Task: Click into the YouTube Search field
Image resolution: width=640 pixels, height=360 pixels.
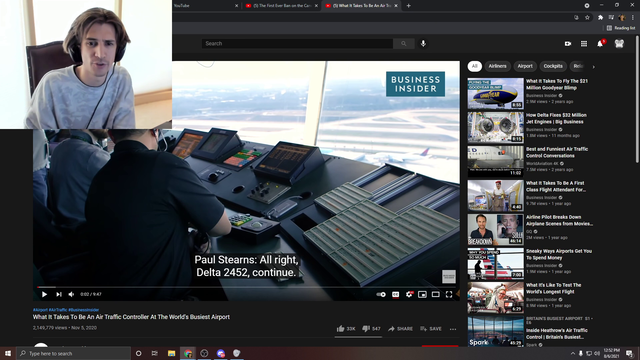Action: (x=297, y=43)
